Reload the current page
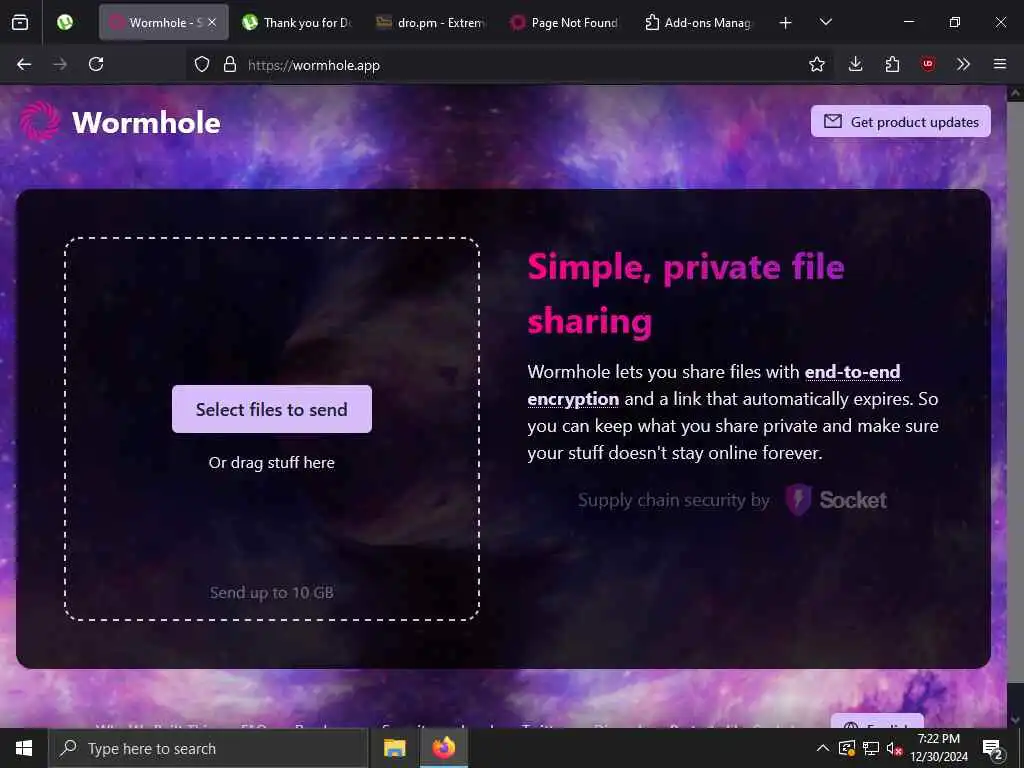Screen dimensions: 1024x768 [x=96, y=65]
